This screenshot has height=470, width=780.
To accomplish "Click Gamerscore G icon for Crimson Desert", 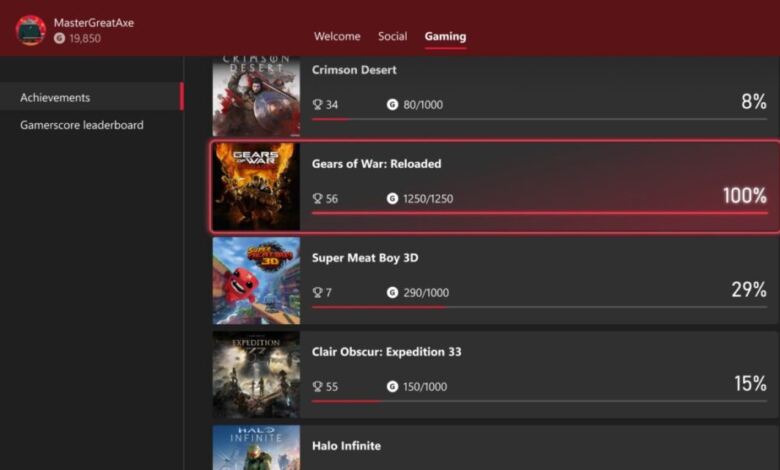I will coord(392,105).
